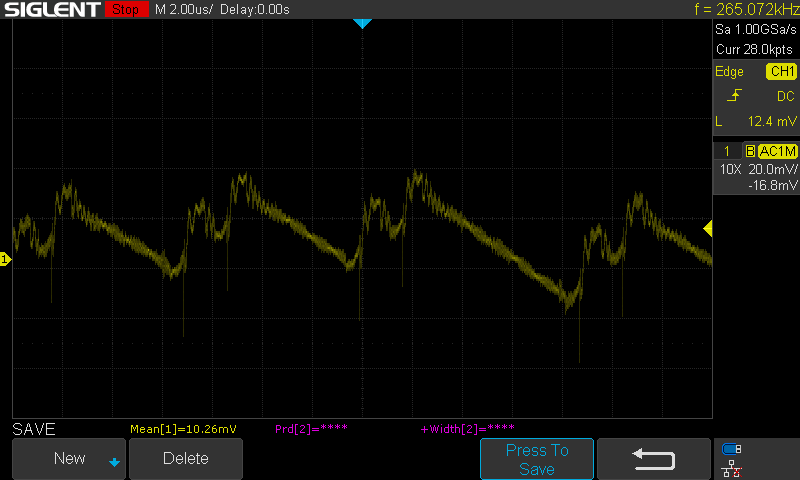Click the SAVE menu title
This screenshot has width=800, height=480.
tap(34, 429)
